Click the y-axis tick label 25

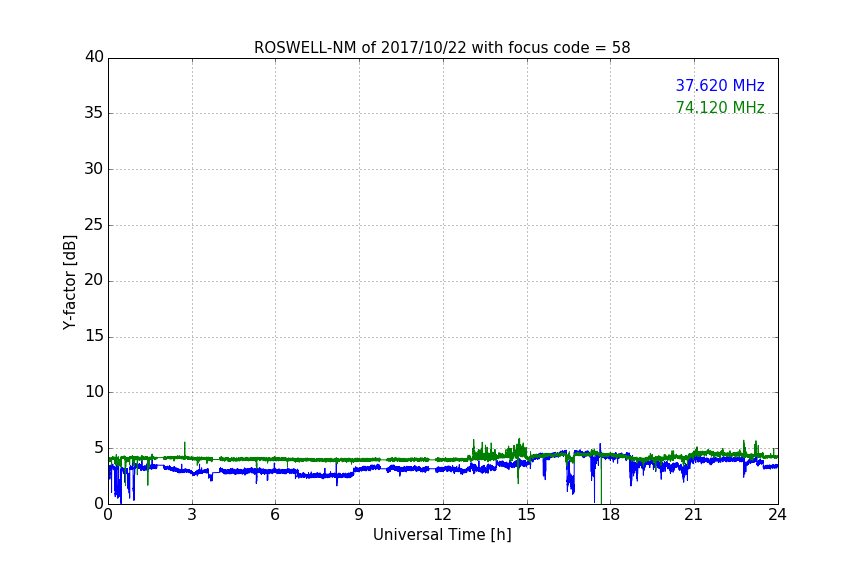(94, 224)
